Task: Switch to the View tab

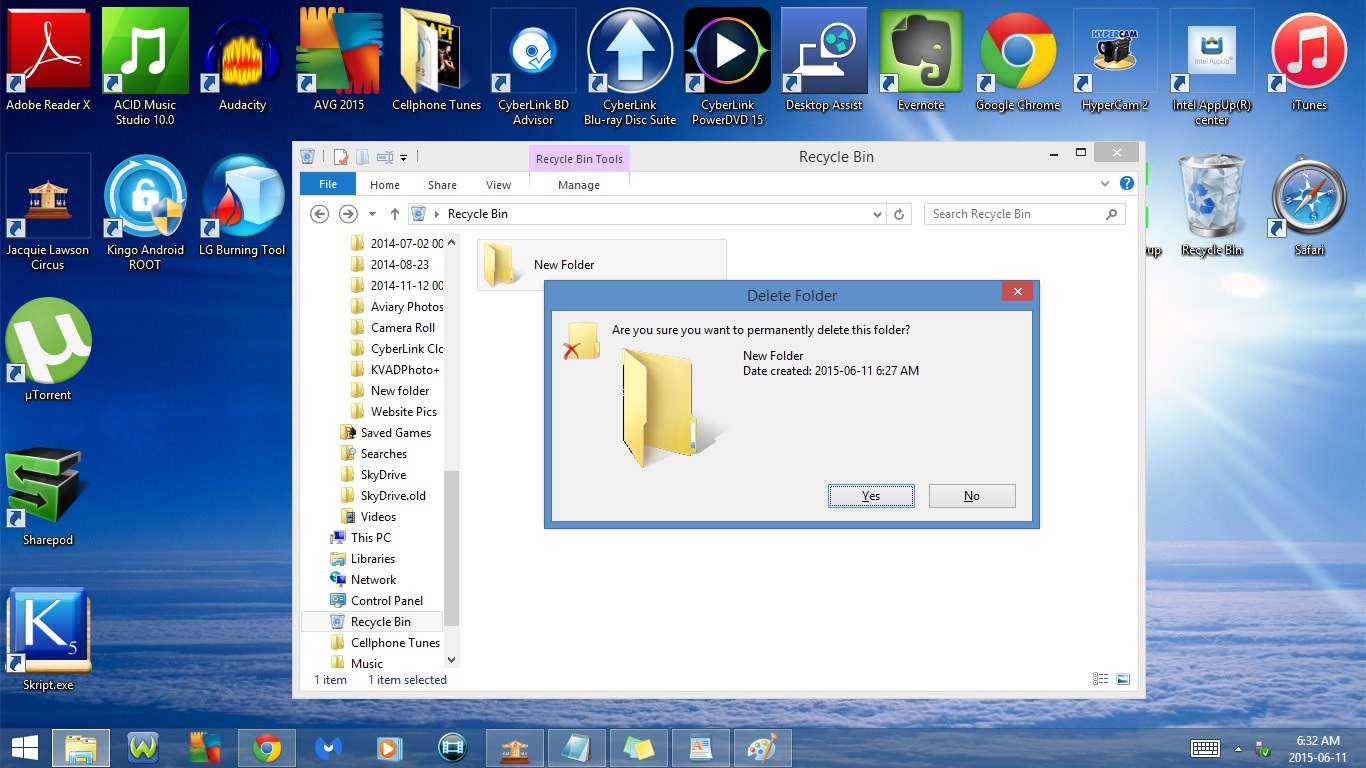Action: pyautogui.click(x=498, y=185)
